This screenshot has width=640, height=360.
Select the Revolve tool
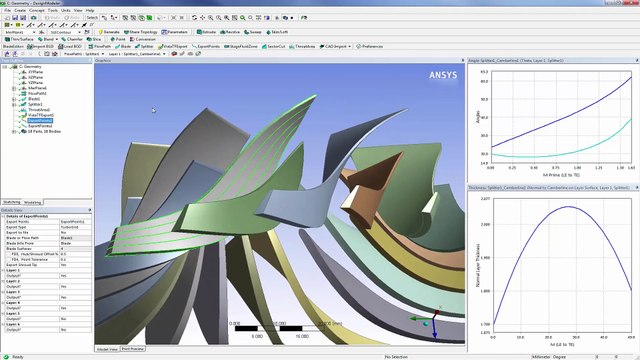(x=230, y=32)
